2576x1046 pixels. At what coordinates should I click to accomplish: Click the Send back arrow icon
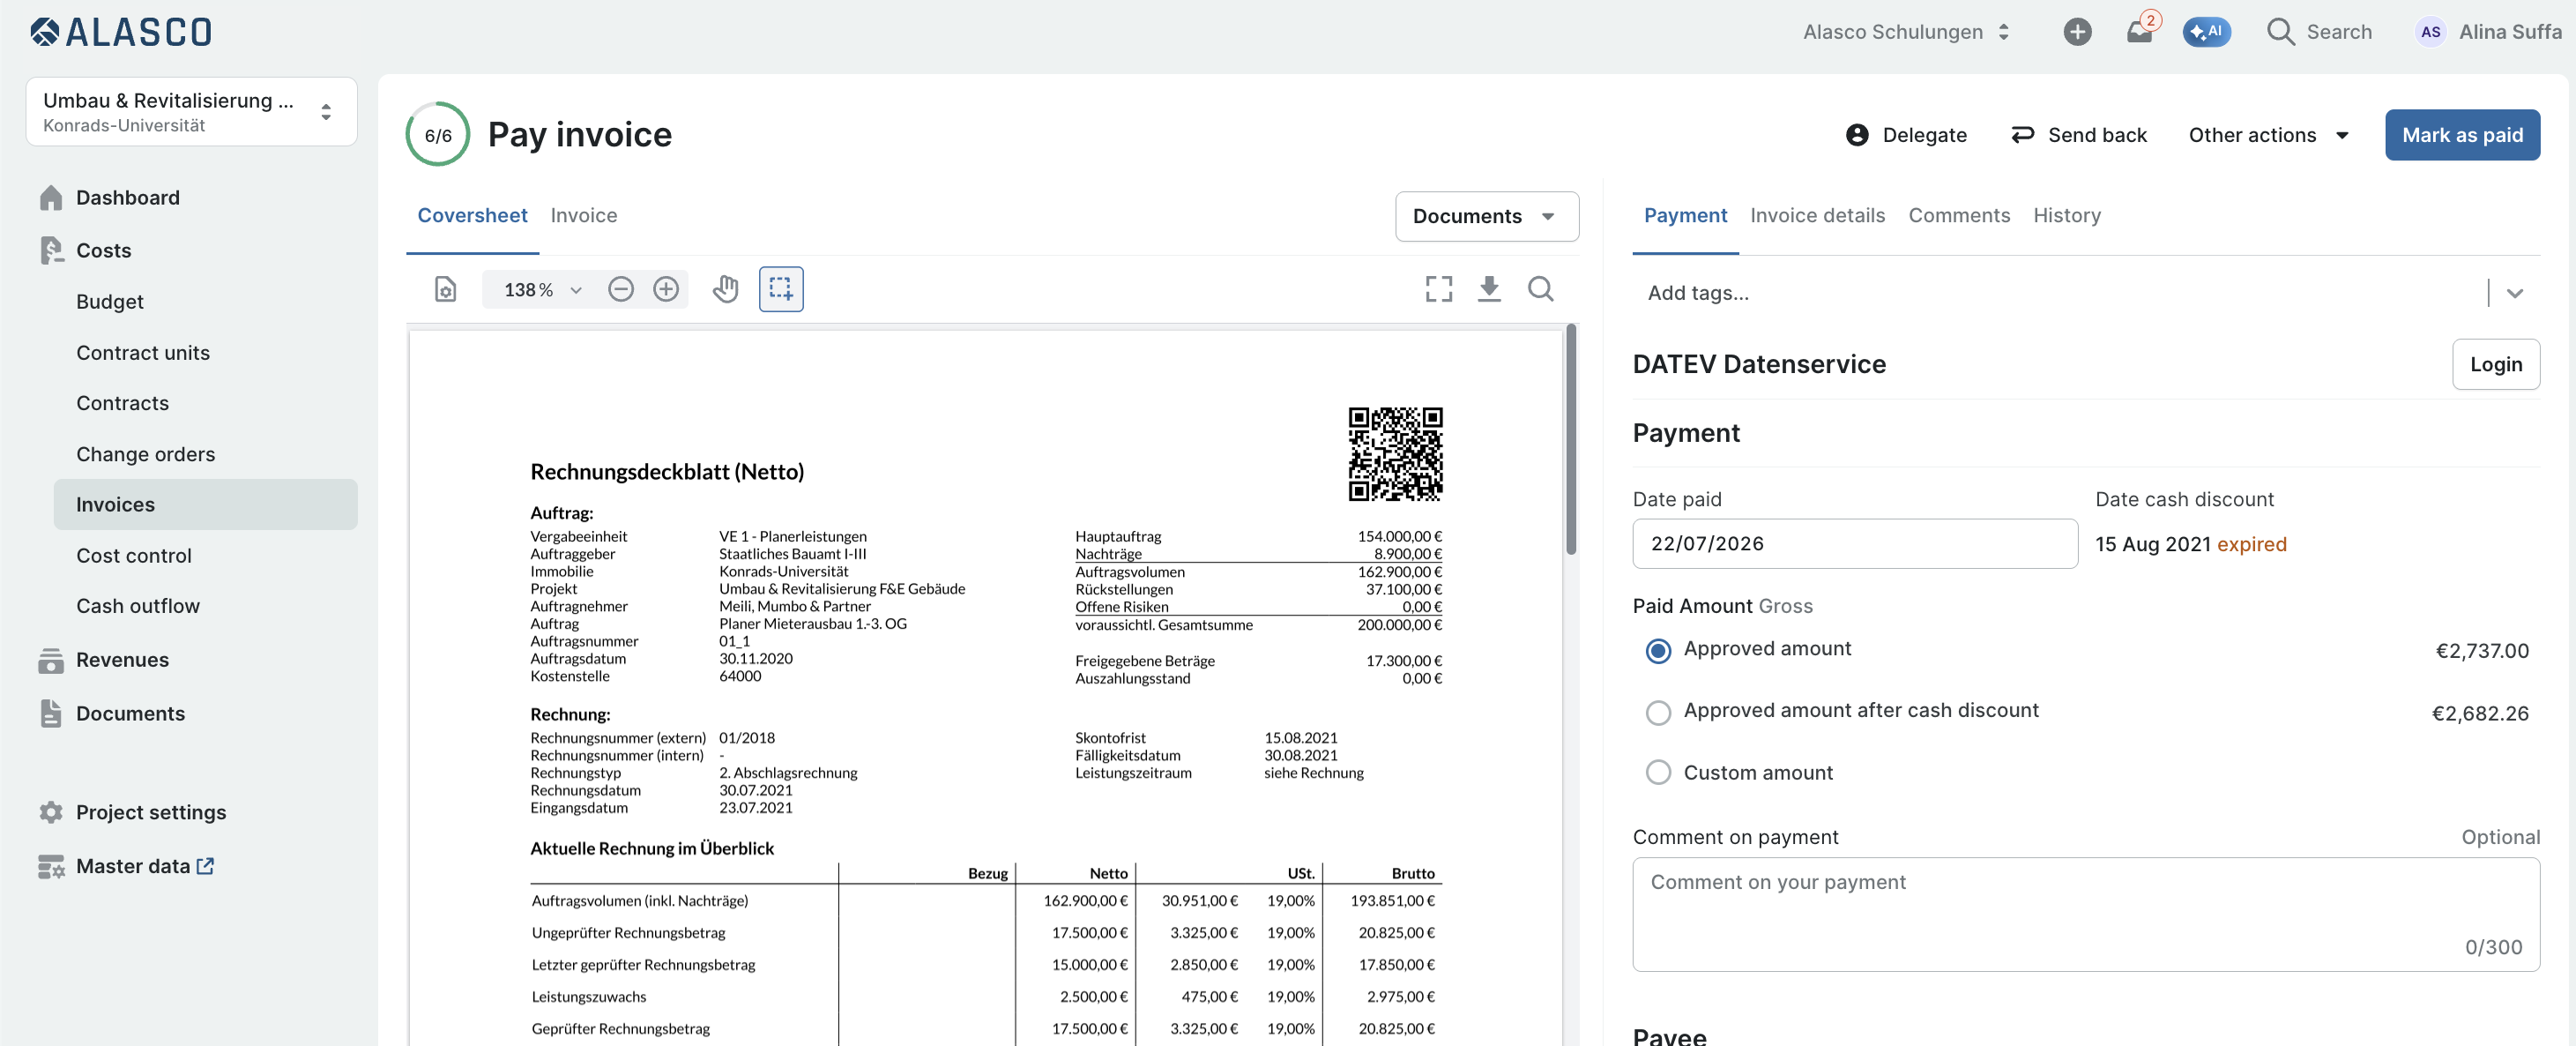point(2023,135)
